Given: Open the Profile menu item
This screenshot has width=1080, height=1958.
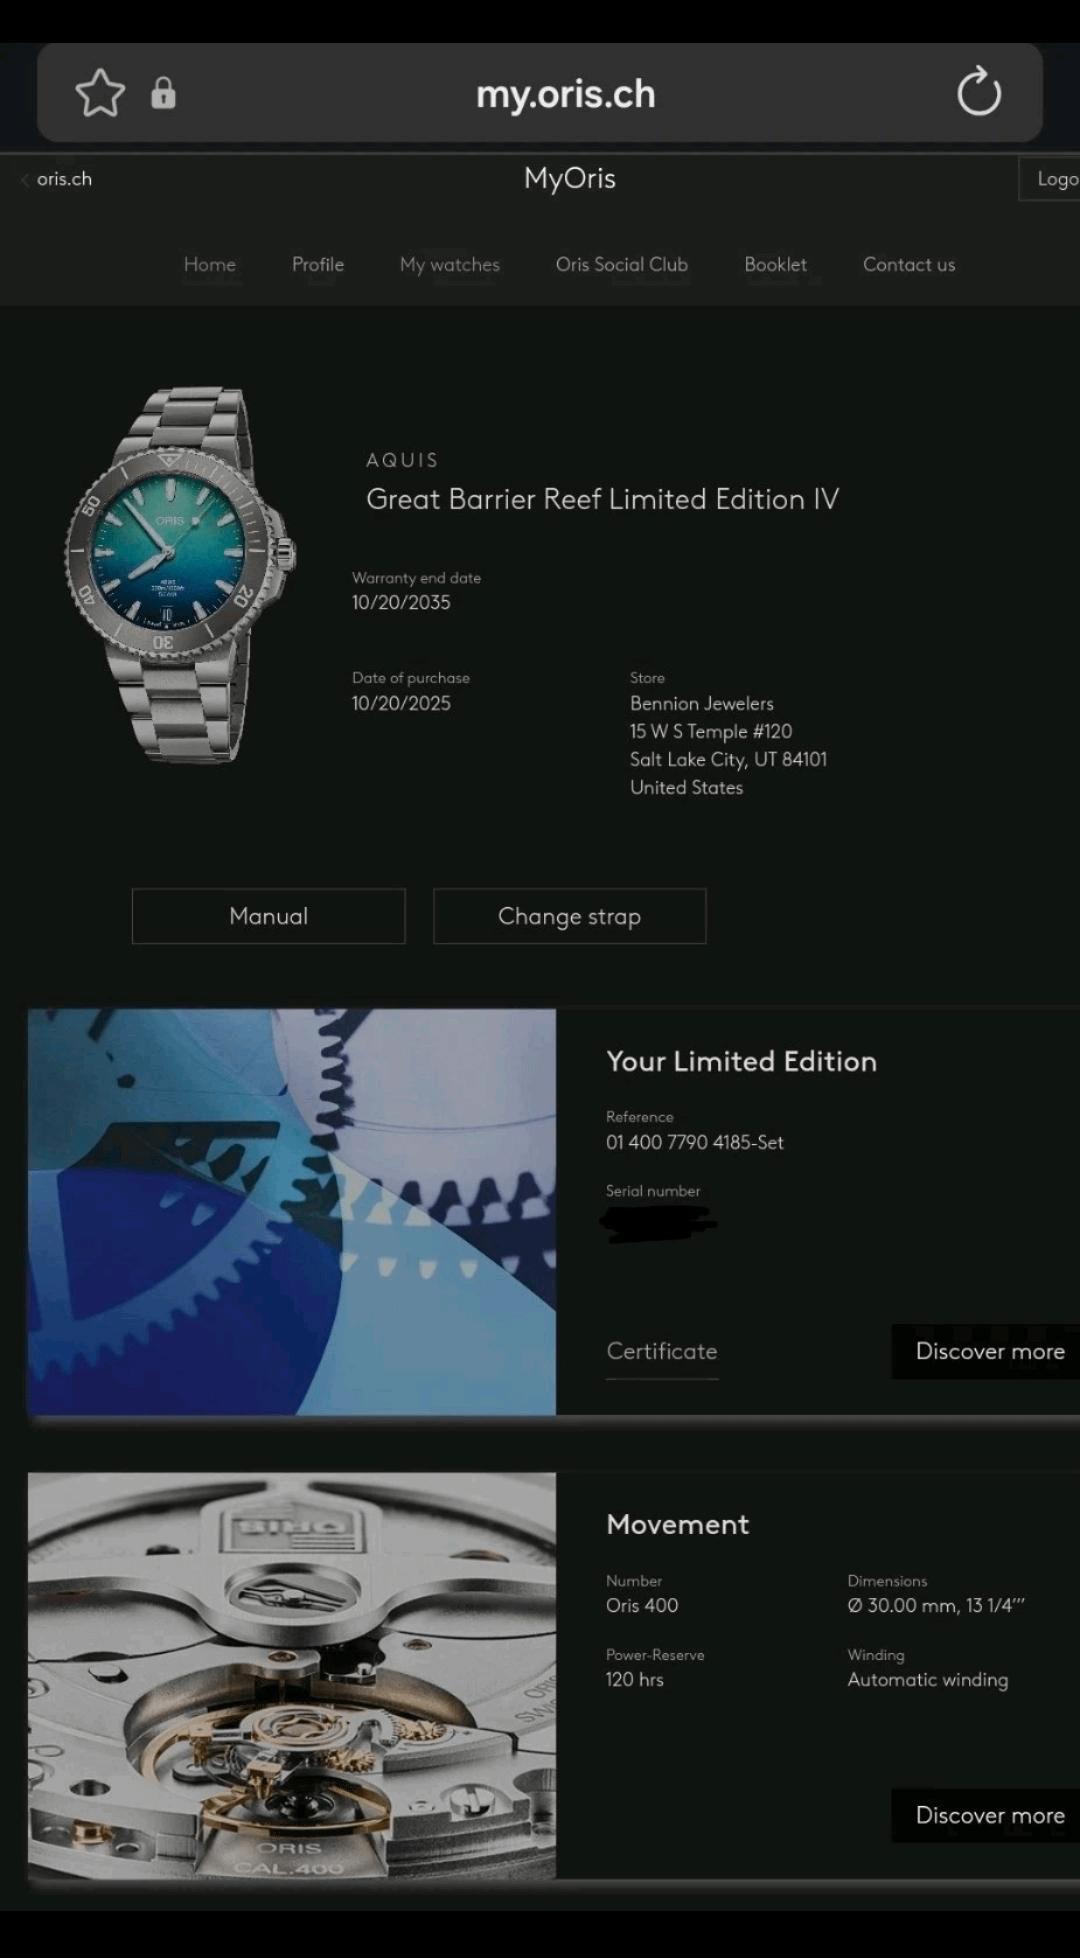Looking at the screenshot, I should (318, 264).
